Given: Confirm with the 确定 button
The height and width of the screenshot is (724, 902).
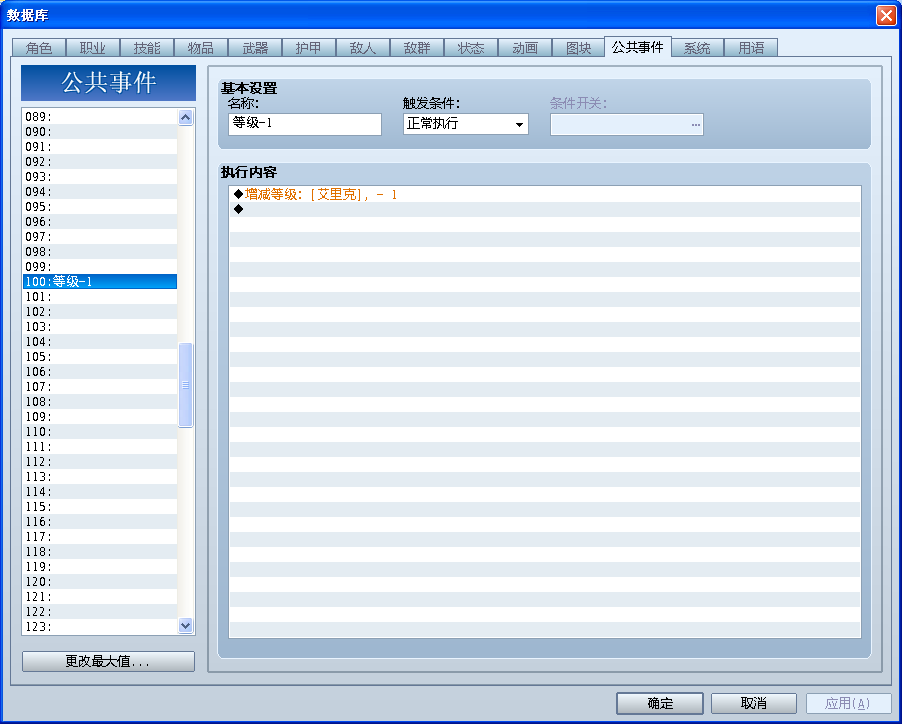Looking at the screenshot, I should (660, 703).
